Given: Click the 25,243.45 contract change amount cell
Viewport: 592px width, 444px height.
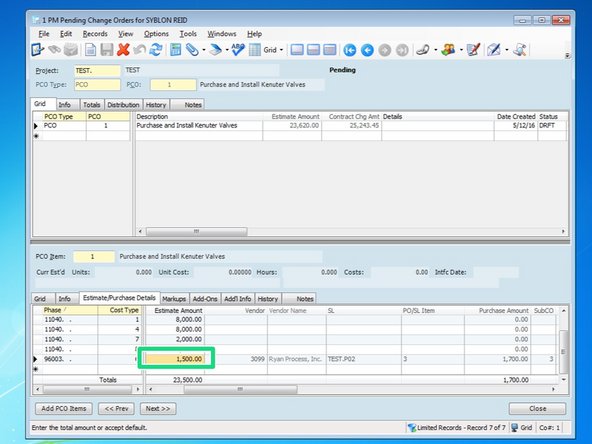Looking at the screenshot, I should click(351, 125).
